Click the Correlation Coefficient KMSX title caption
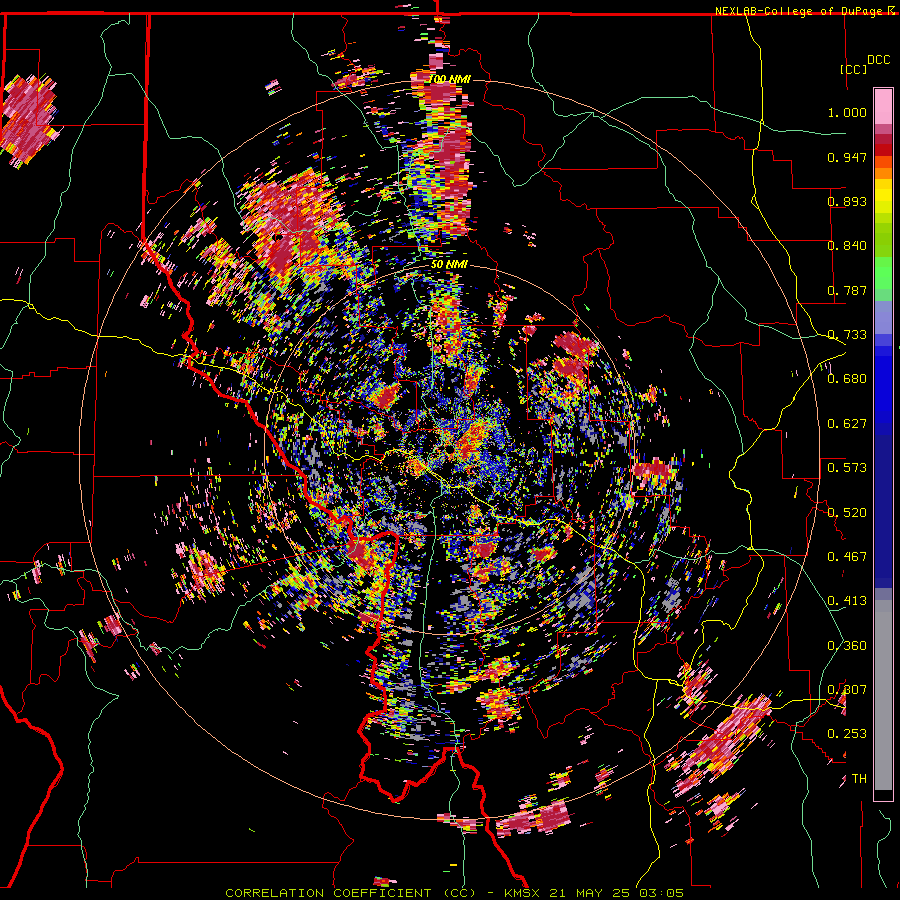900x900 pixels. tap(454, 893)
